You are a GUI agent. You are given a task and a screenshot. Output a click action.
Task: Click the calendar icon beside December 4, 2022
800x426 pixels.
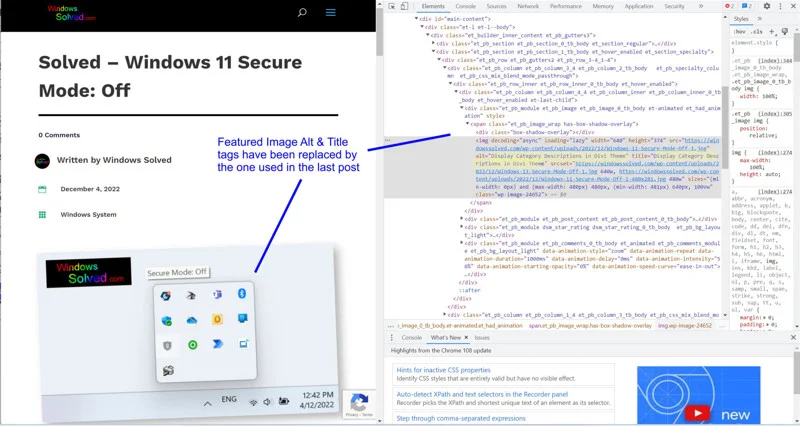[x=42, y=189]
